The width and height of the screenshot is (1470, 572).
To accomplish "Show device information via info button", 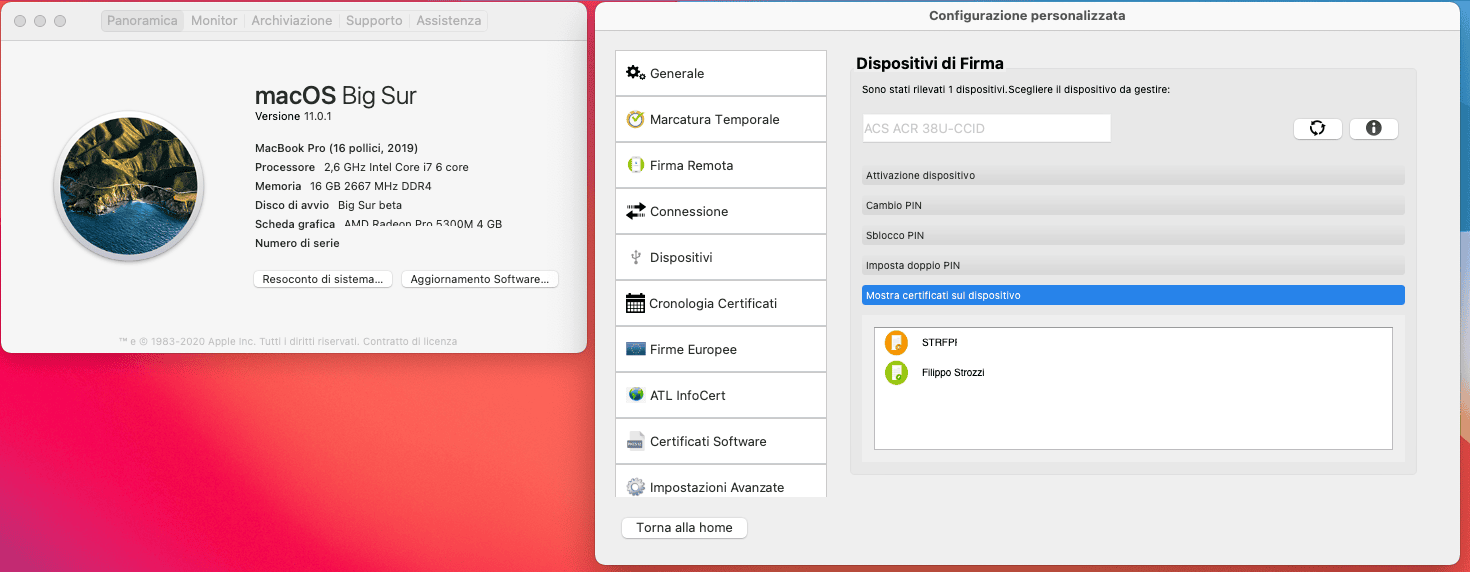I will click(x=1374, y=128).
